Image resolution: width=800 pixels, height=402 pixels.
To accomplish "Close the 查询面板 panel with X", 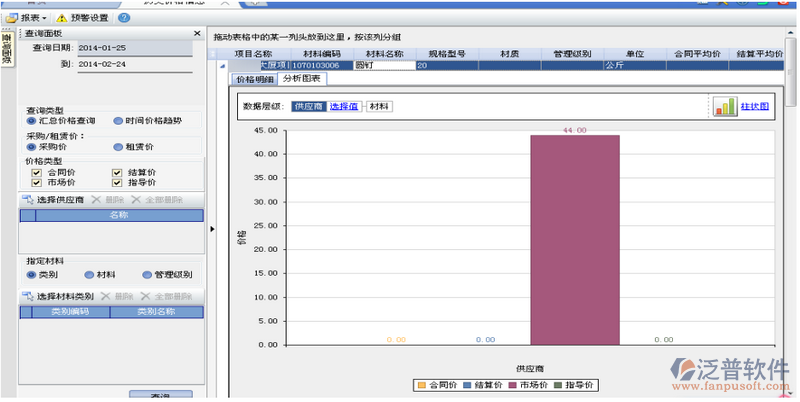I will [197, 34].
